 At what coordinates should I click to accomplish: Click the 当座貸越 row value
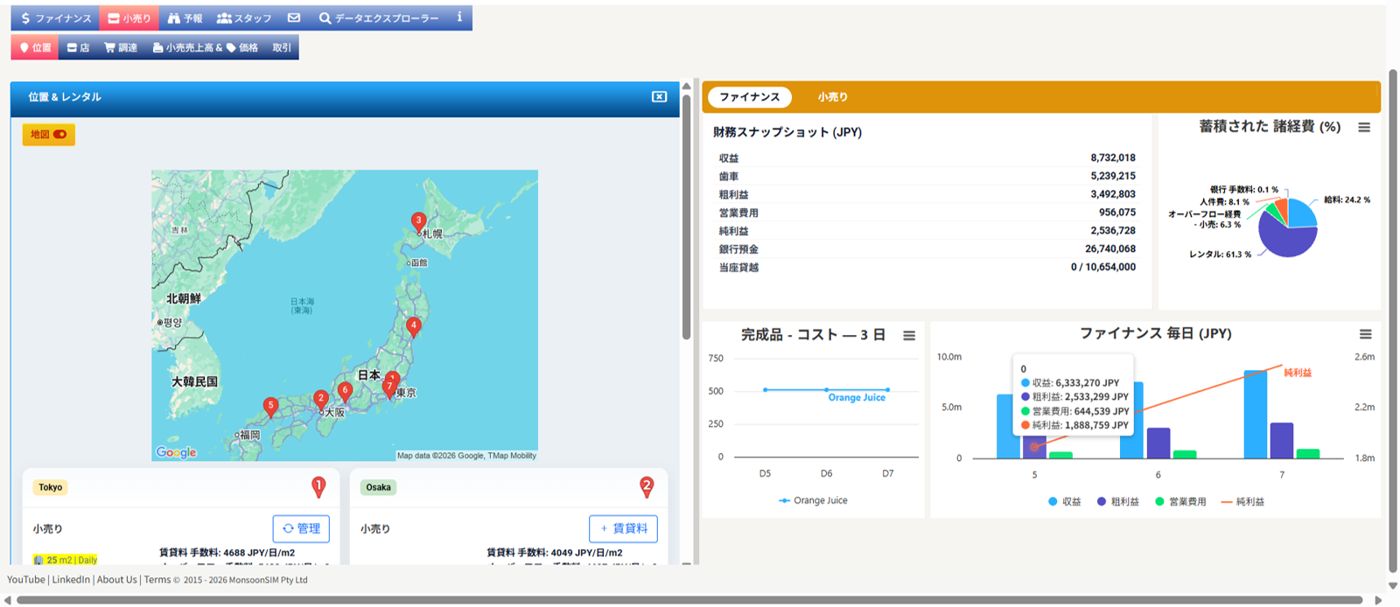tap(1103, 267)
